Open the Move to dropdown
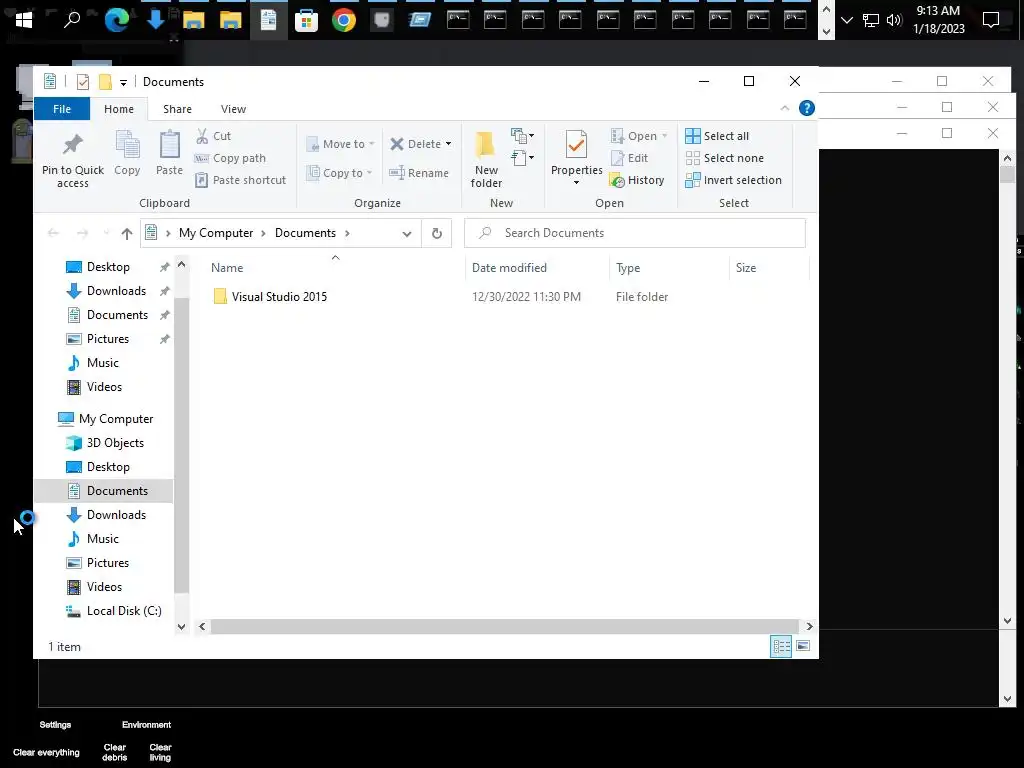Screen dimensions: 1024x768 click(x=340, y=144)
